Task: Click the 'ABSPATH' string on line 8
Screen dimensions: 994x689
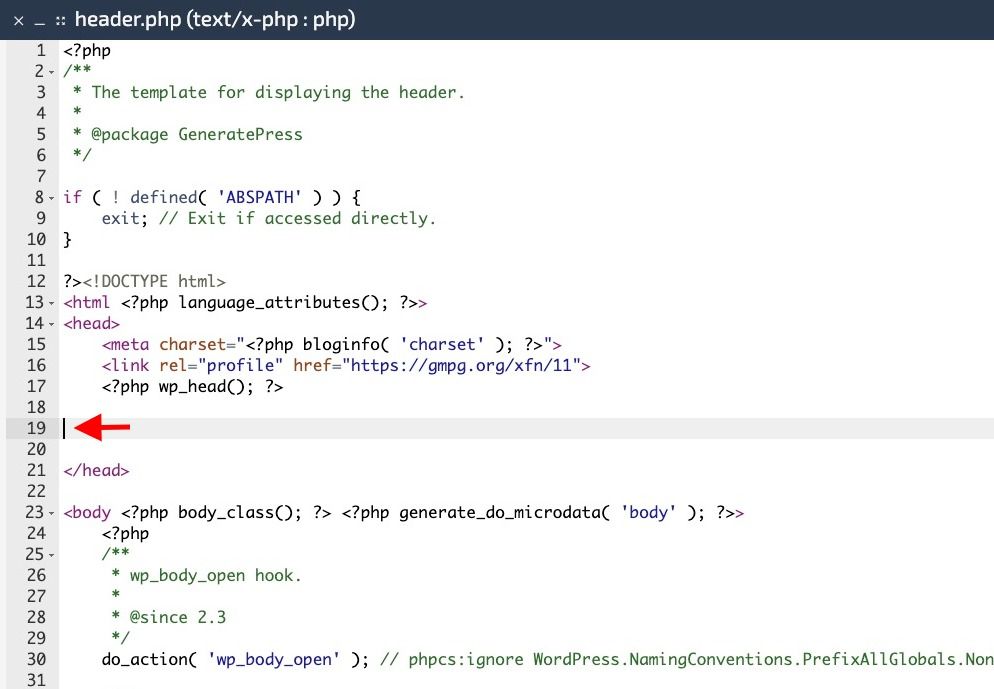Action: tap(259, 197)
